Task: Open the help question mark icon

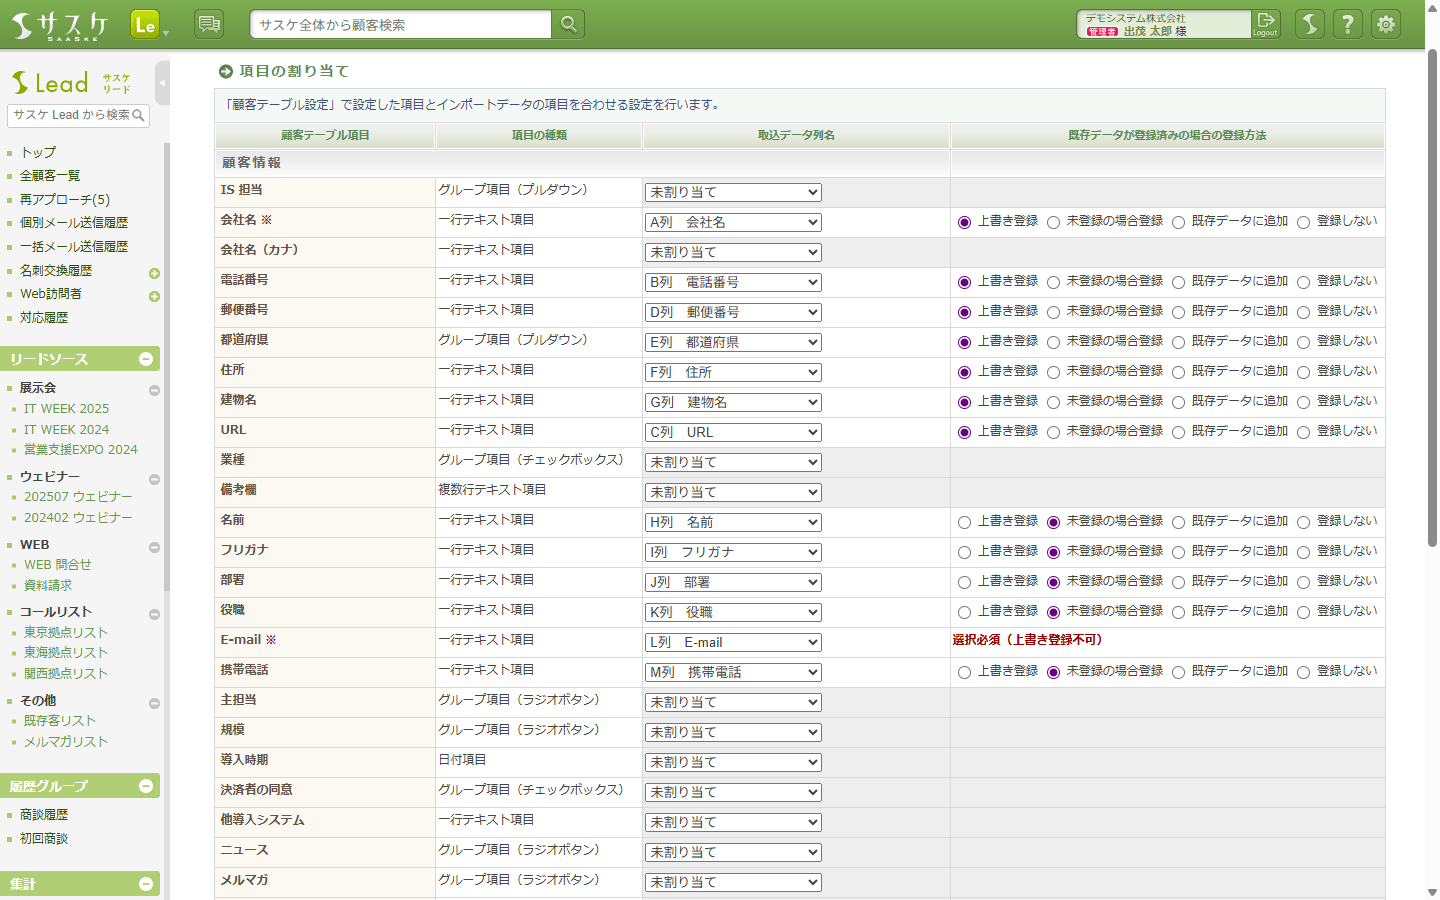Action: 1347,24
